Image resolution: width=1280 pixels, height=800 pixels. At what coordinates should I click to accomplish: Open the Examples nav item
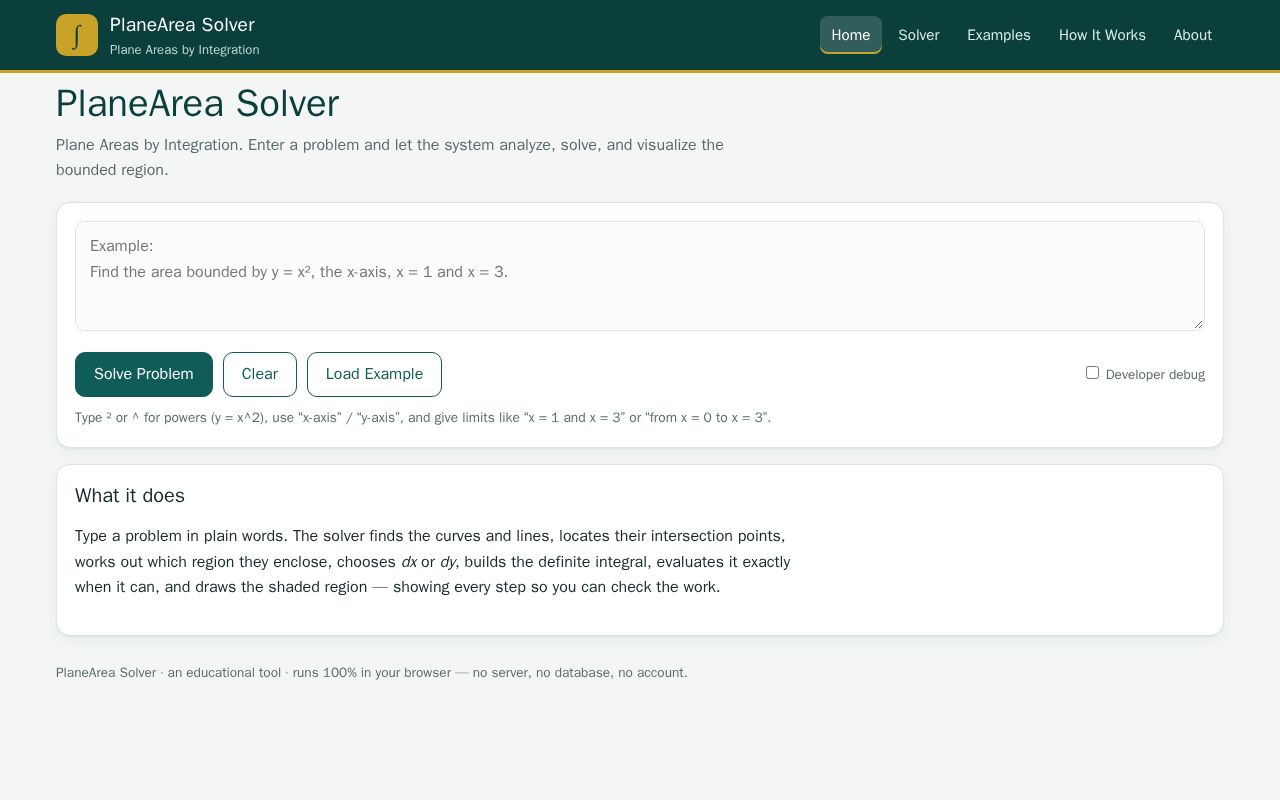pos(999,35)
